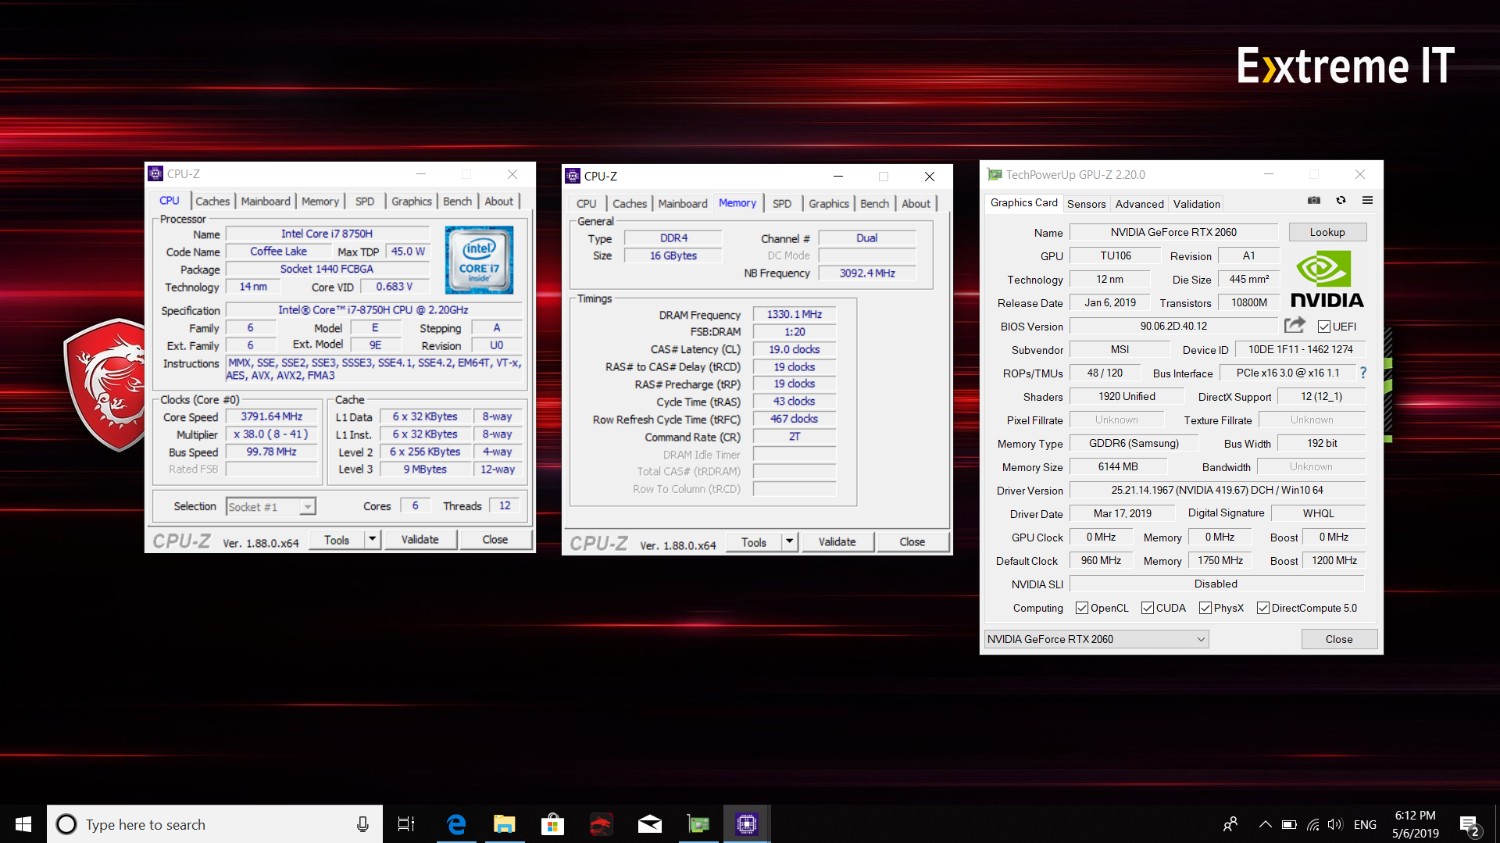Click the Memory Type value GDDR6 (Samsung)
This screenshot has width=1500, height=843.
(1134, 443)
